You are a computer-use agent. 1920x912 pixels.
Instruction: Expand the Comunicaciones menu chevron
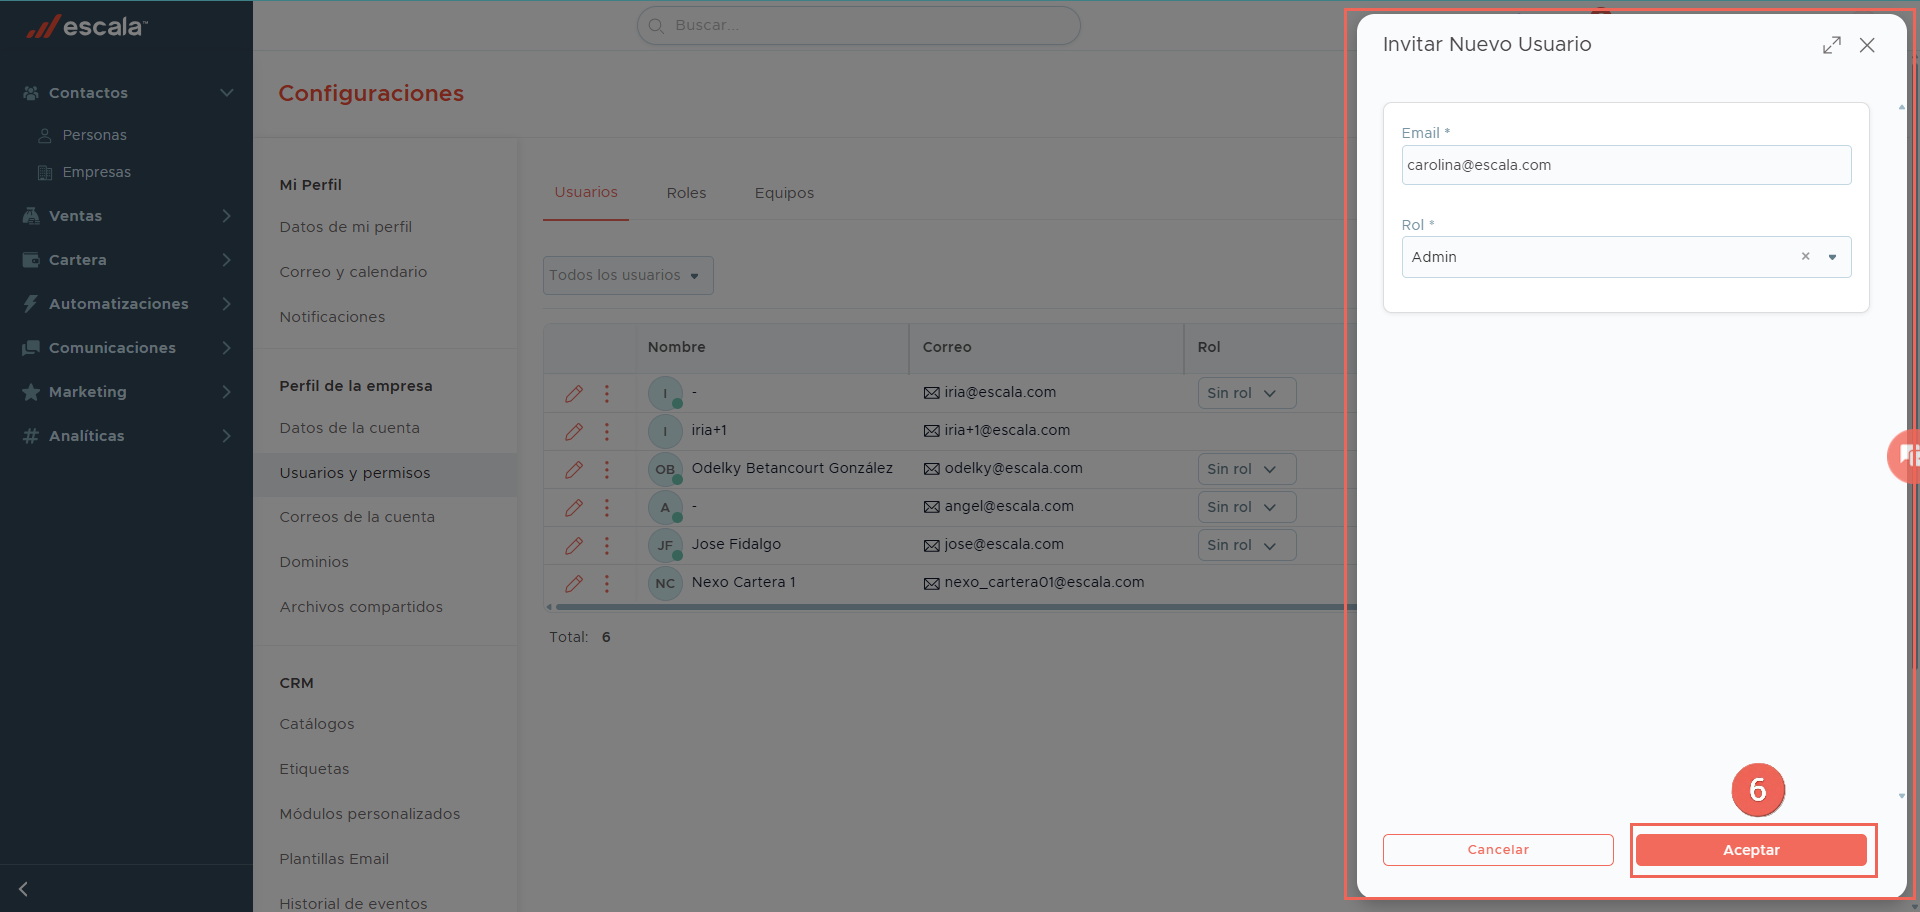click(227, 348)
